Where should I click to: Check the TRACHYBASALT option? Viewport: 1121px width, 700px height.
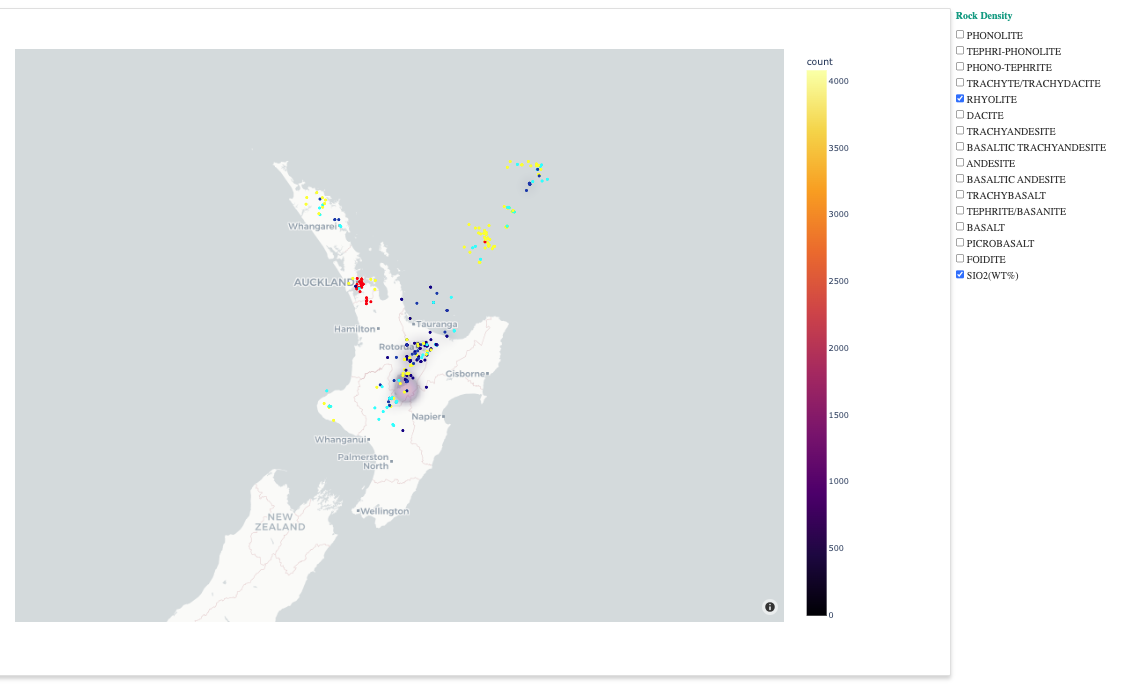pos(959,193)
